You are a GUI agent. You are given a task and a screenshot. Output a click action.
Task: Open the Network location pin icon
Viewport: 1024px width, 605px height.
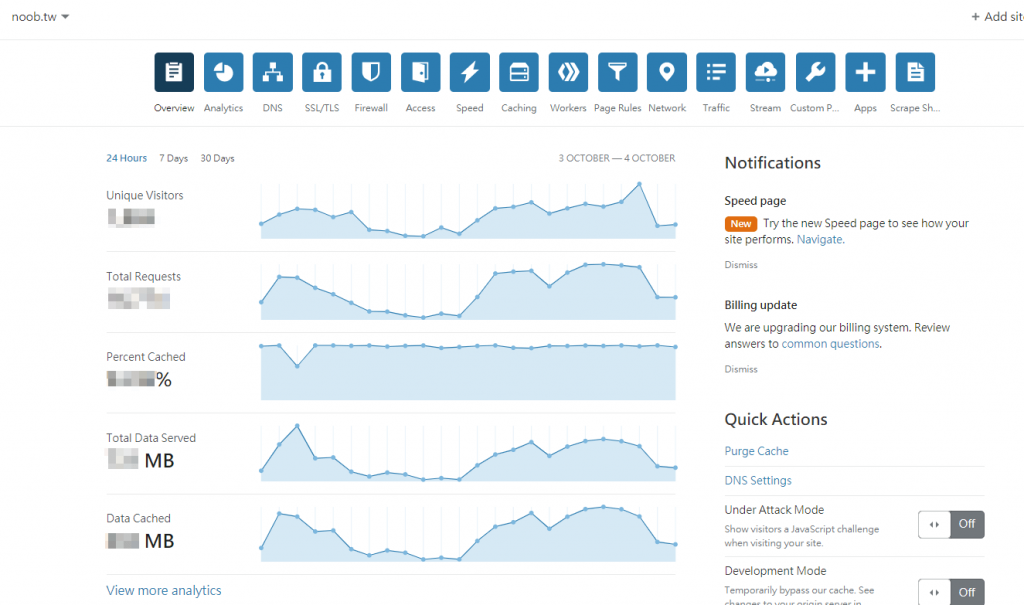(x=667, y=72)
